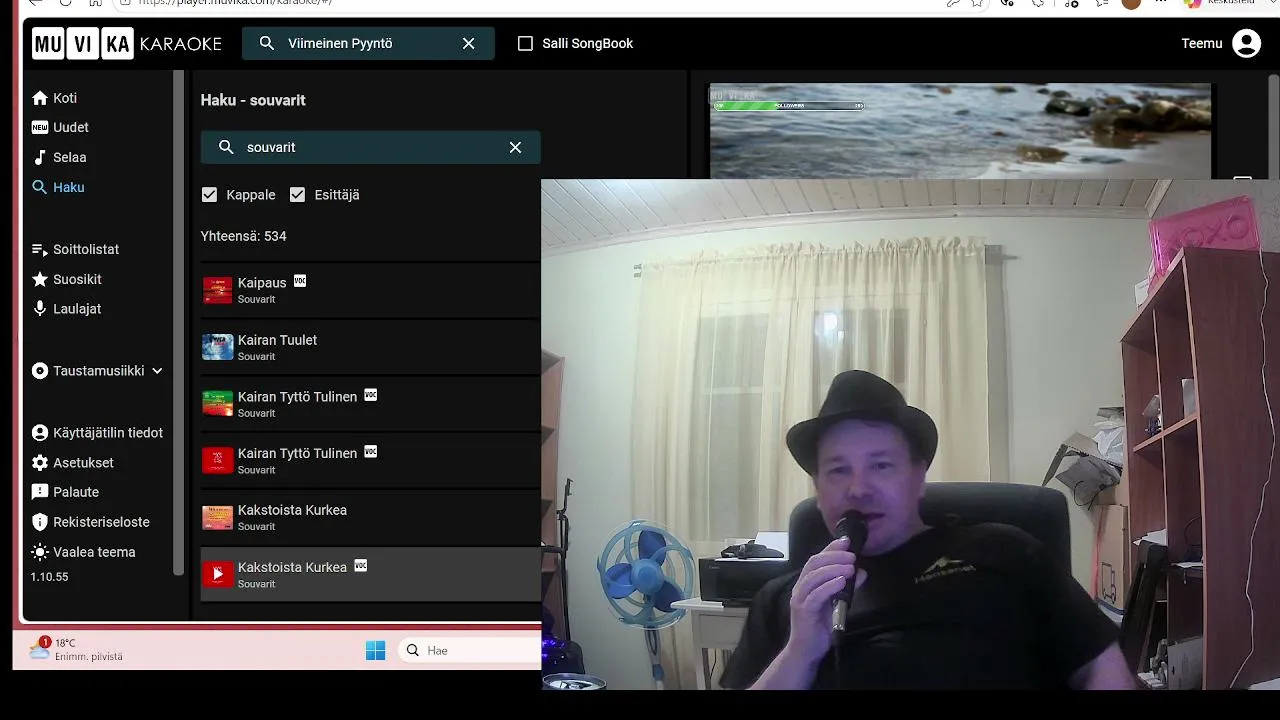Click the taskbar Hae search box
Screen dimensions: 1280x720
[470, 651]
